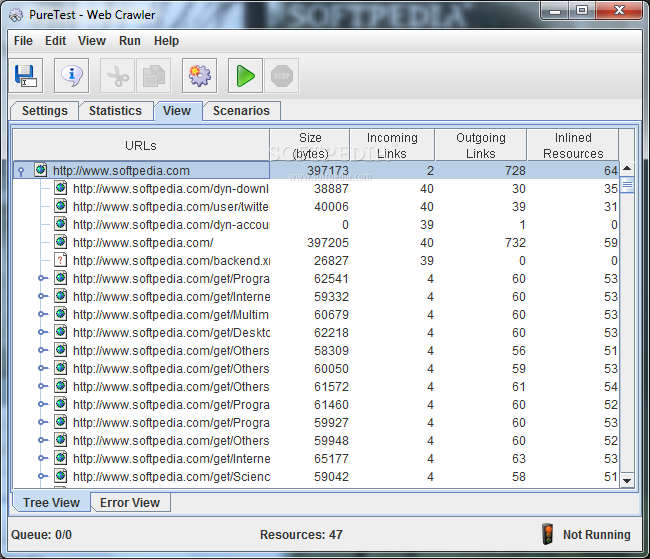
Task: Open the info speech-bubble icon
Action: (x=71, y=76)
